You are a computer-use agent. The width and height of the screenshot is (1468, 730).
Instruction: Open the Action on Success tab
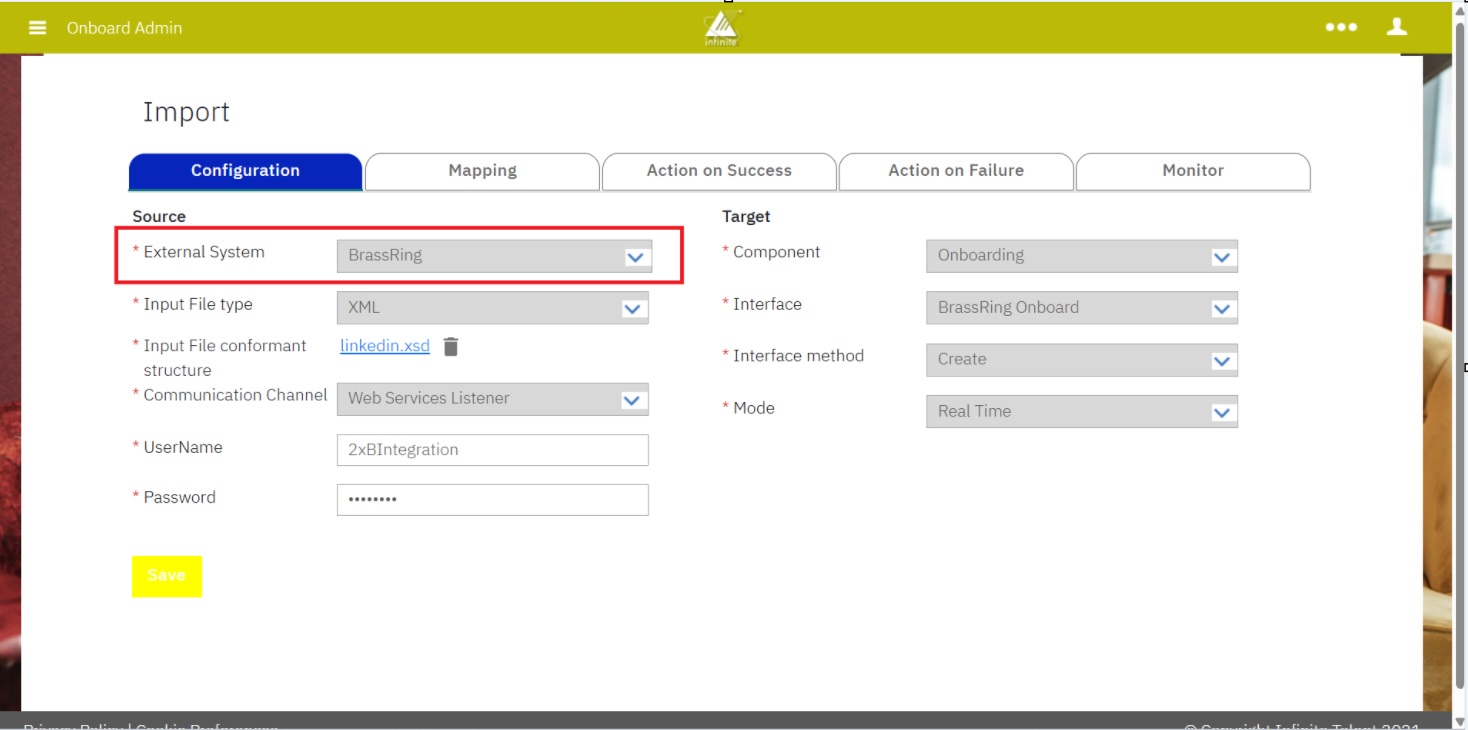[x=719, y=171]
